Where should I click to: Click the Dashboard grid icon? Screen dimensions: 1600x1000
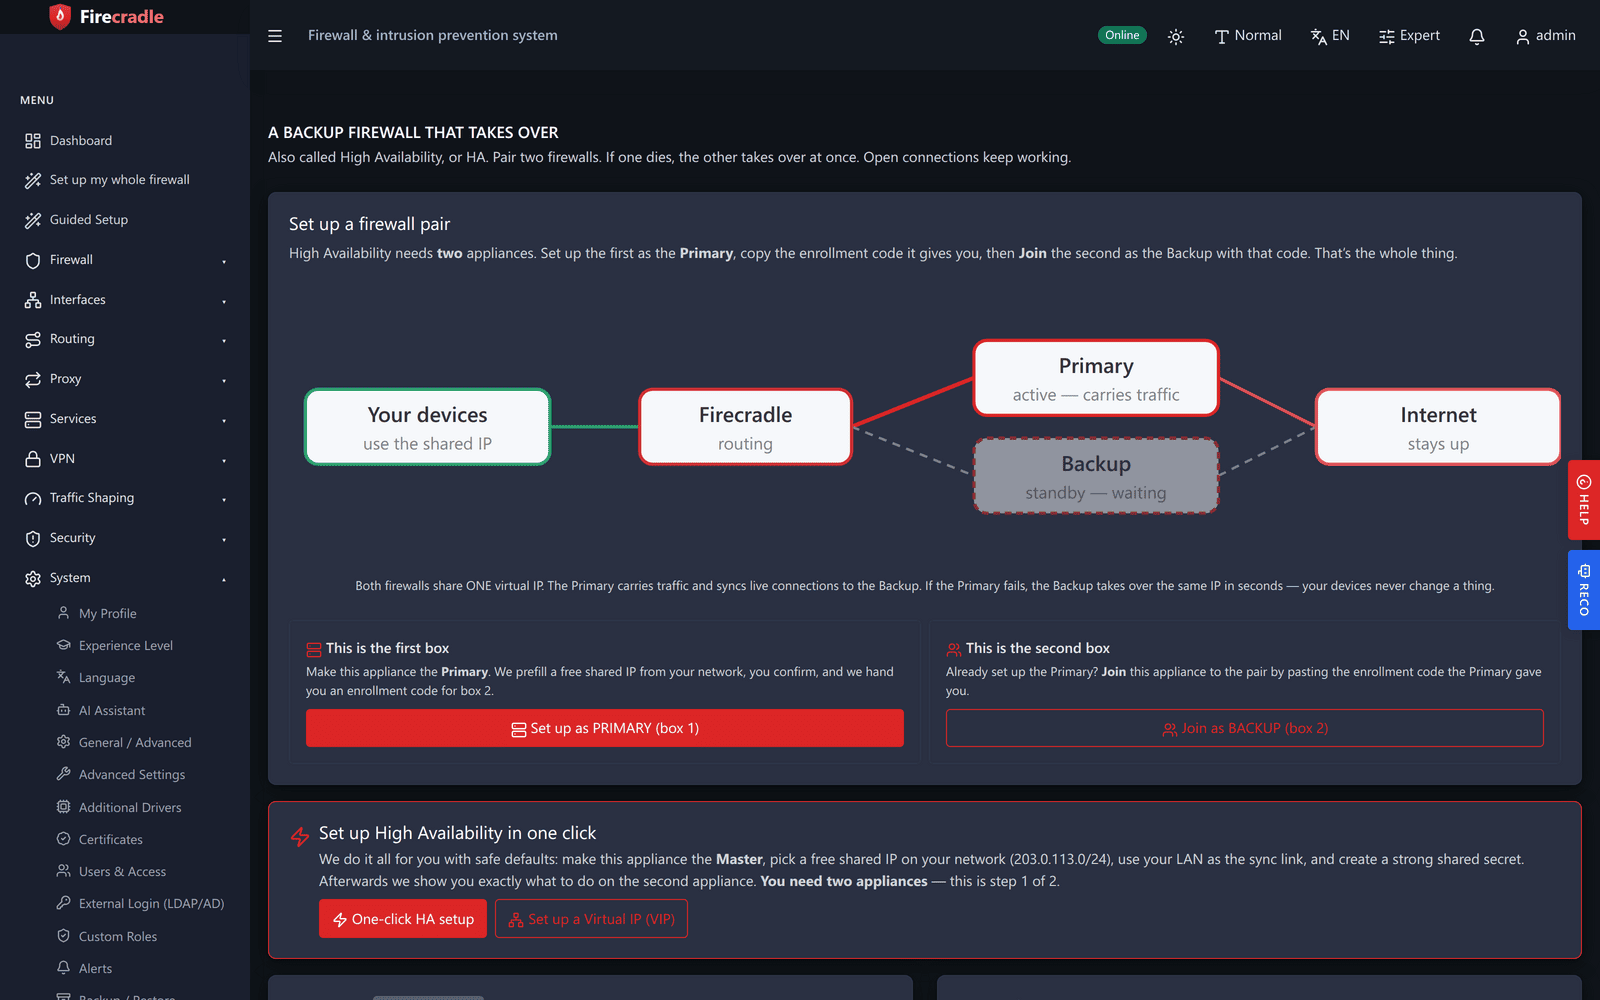point(33,141)
